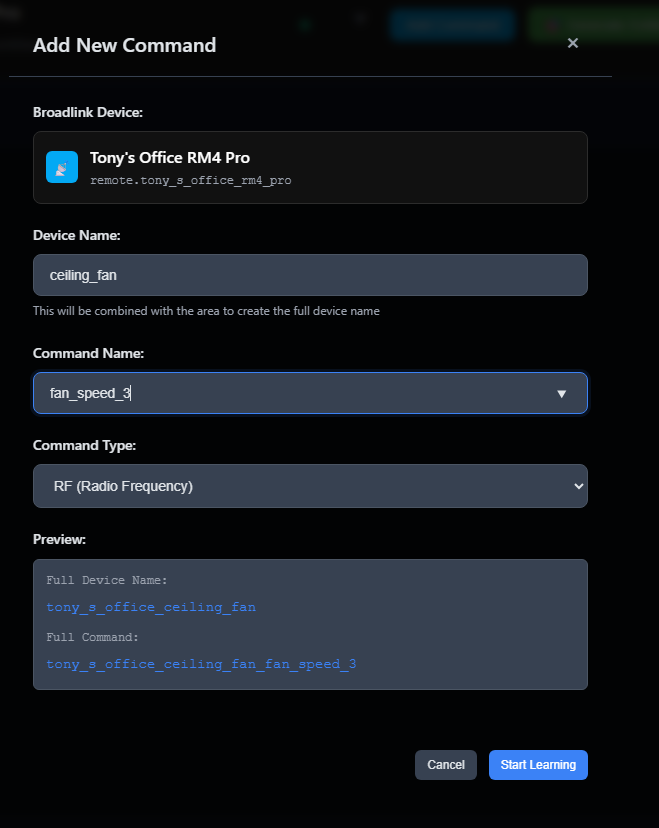
Task: Open the Command Type dropdown
Action: [310, 486]
